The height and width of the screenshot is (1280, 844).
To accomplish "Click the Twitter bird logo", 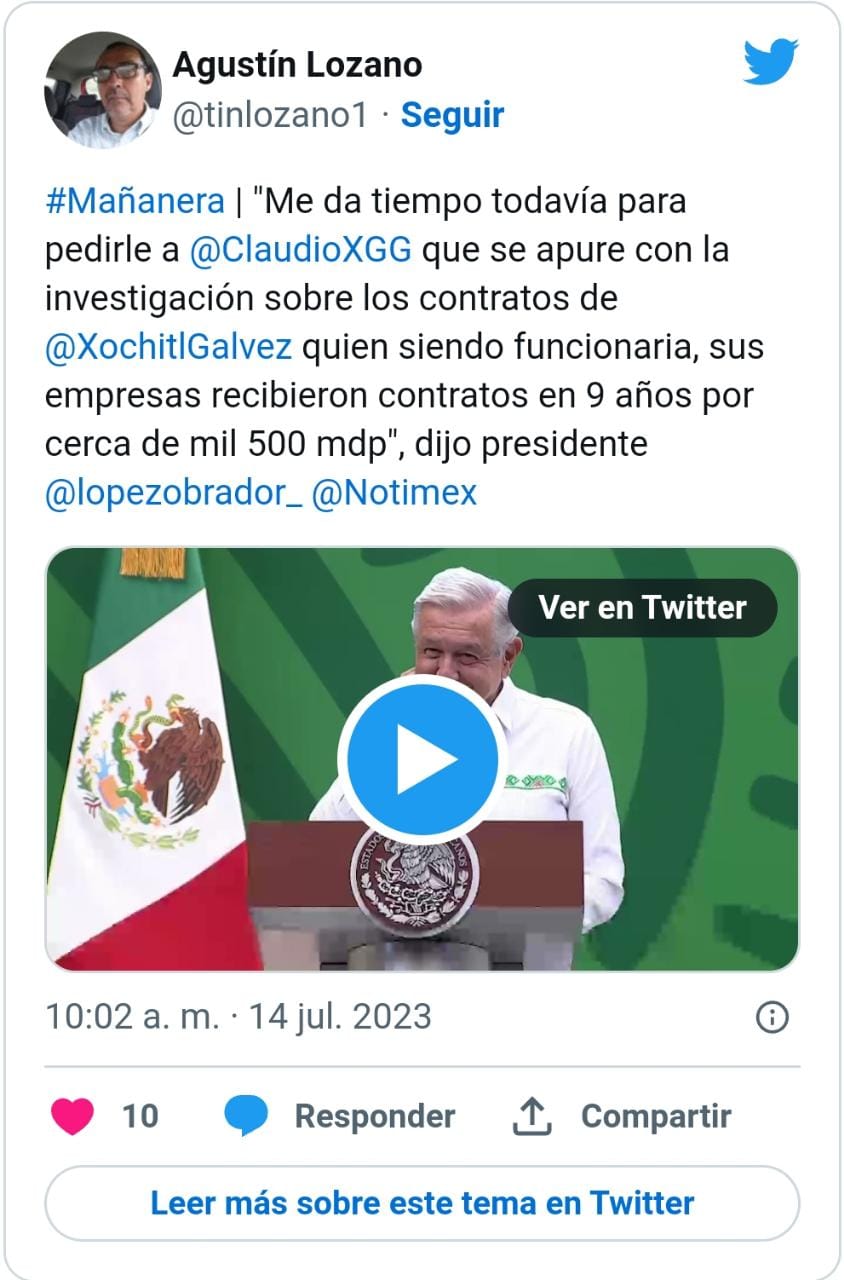I will (x=770, y=61).
